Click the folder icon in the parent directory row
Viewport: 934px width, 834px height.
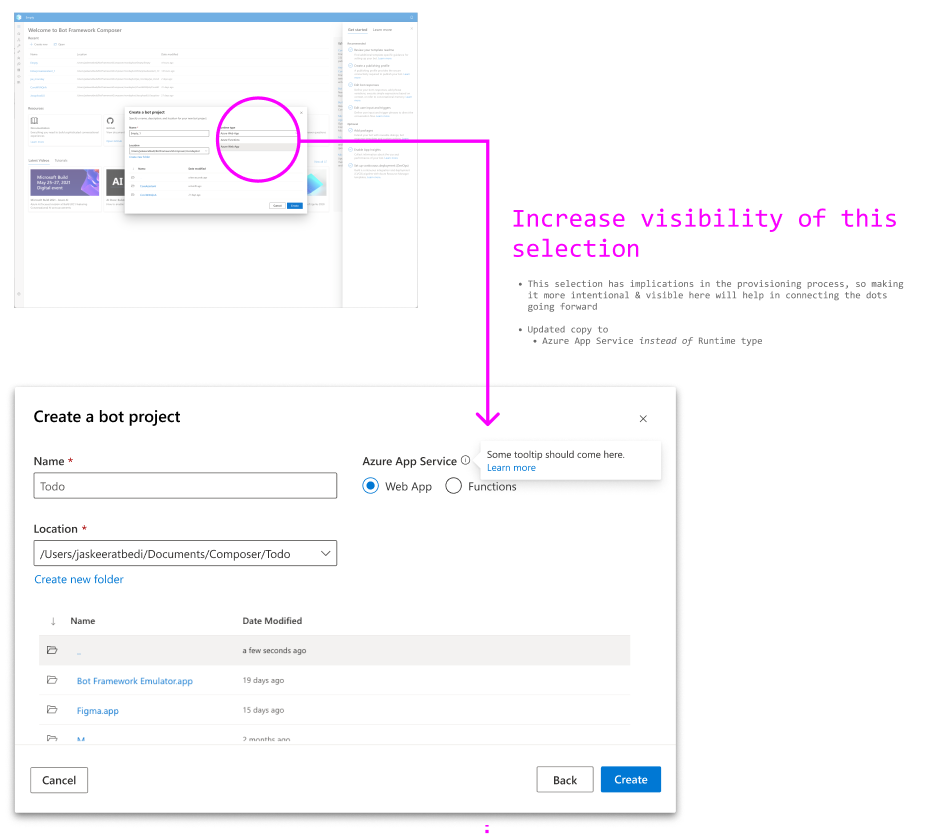52,650
